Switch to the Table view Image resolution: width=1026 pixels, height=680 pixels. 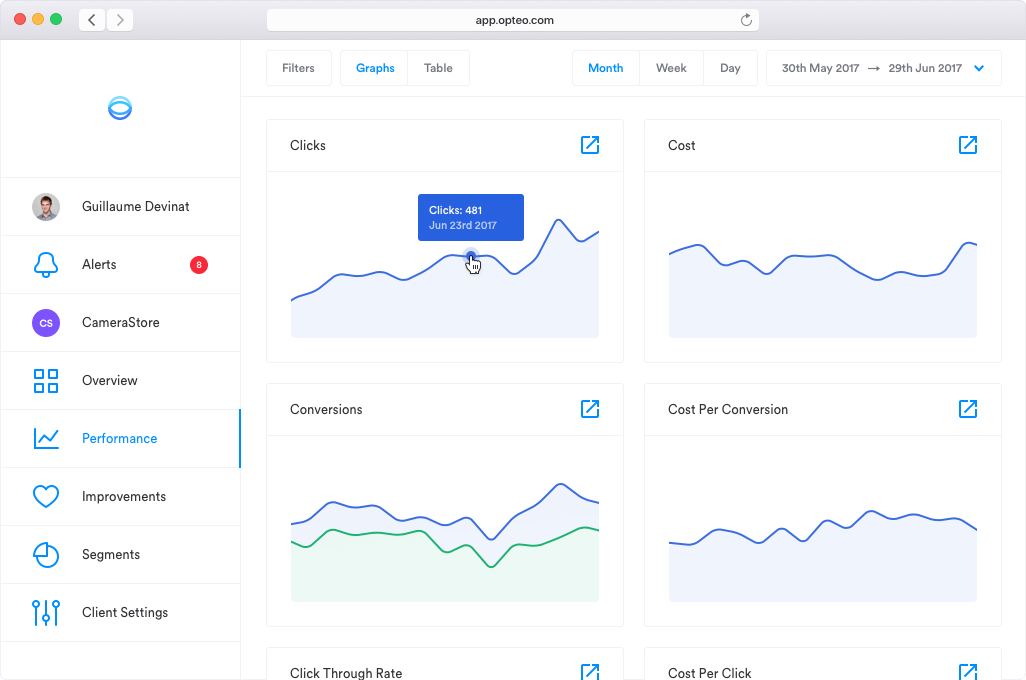pos(438,68)
